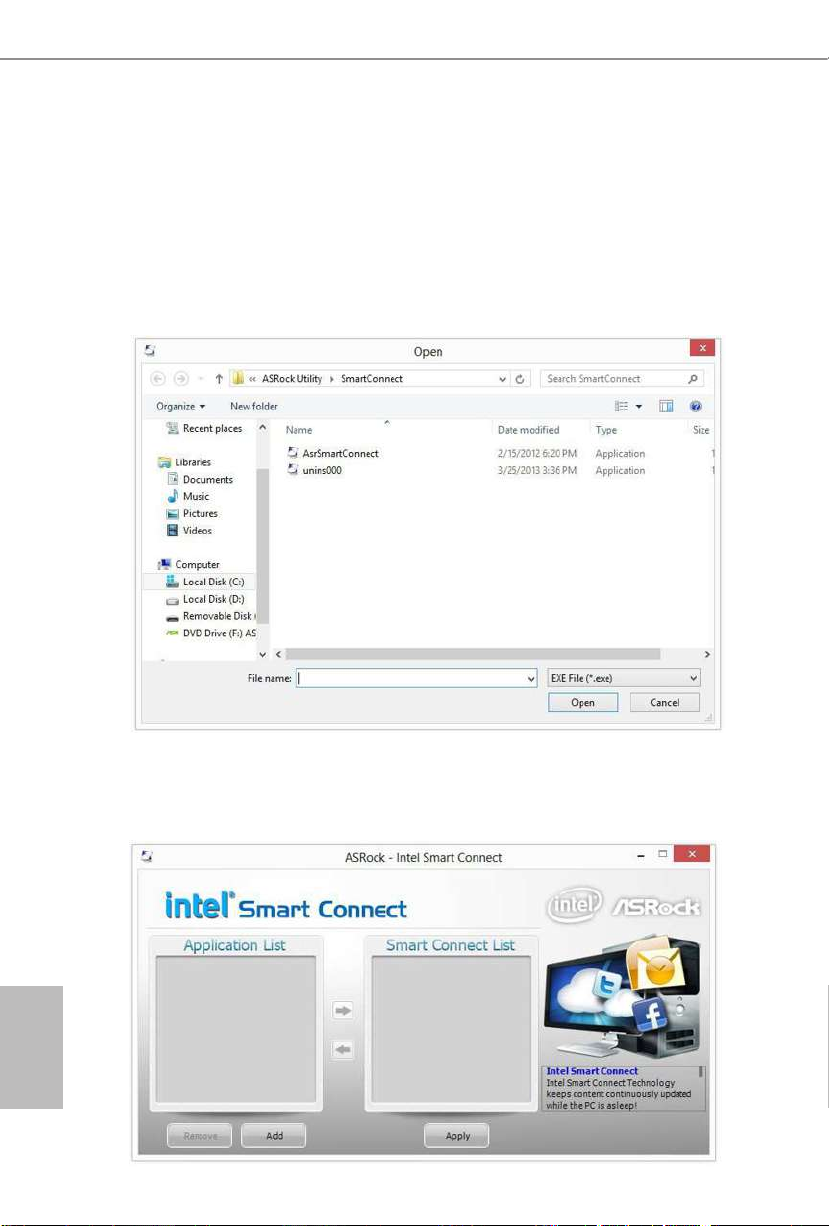829x1226 pixels.
Task: Click the horizontal scrollbar in file list
Action: [x=473, y=654]
